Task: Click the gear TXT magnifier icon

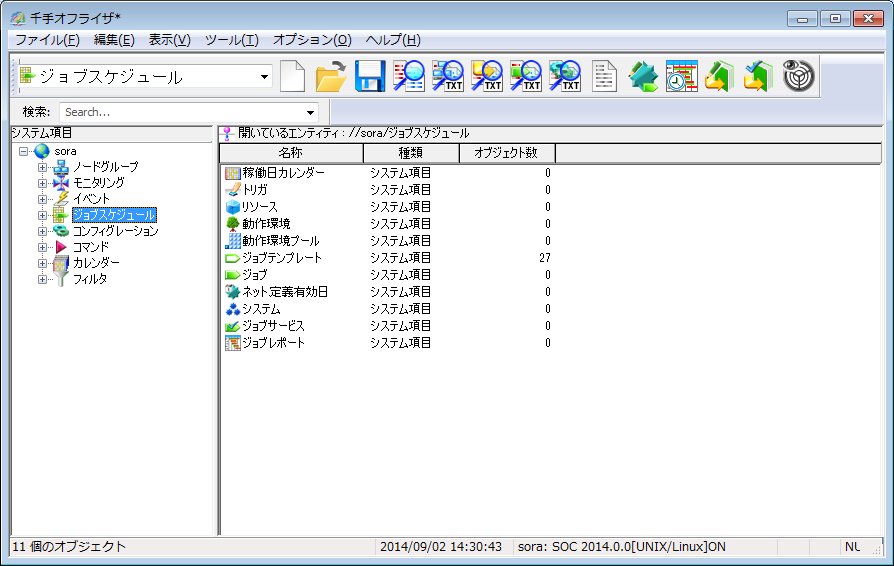Action: pyautogui.click(x=564, y=76)
